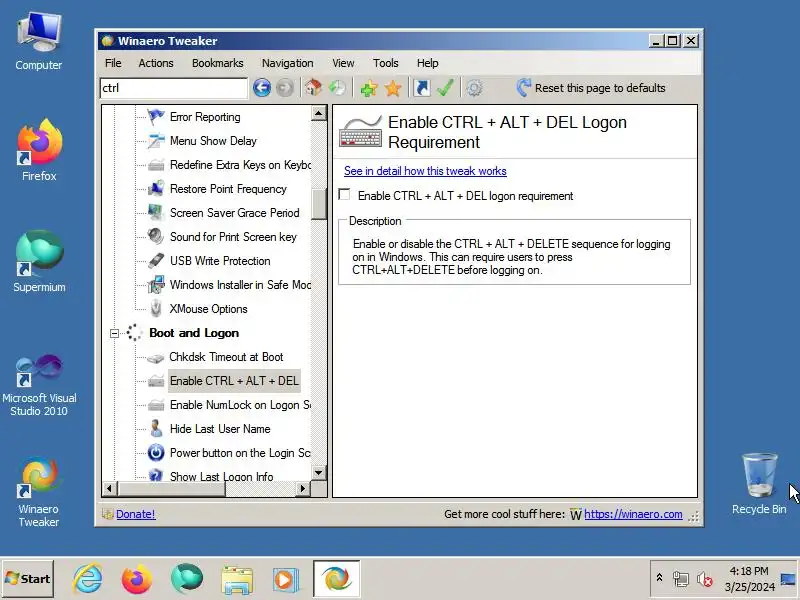Open the Bookmarks menu
The height and width of the screenshot is (600, 800).
coord(217,63)
